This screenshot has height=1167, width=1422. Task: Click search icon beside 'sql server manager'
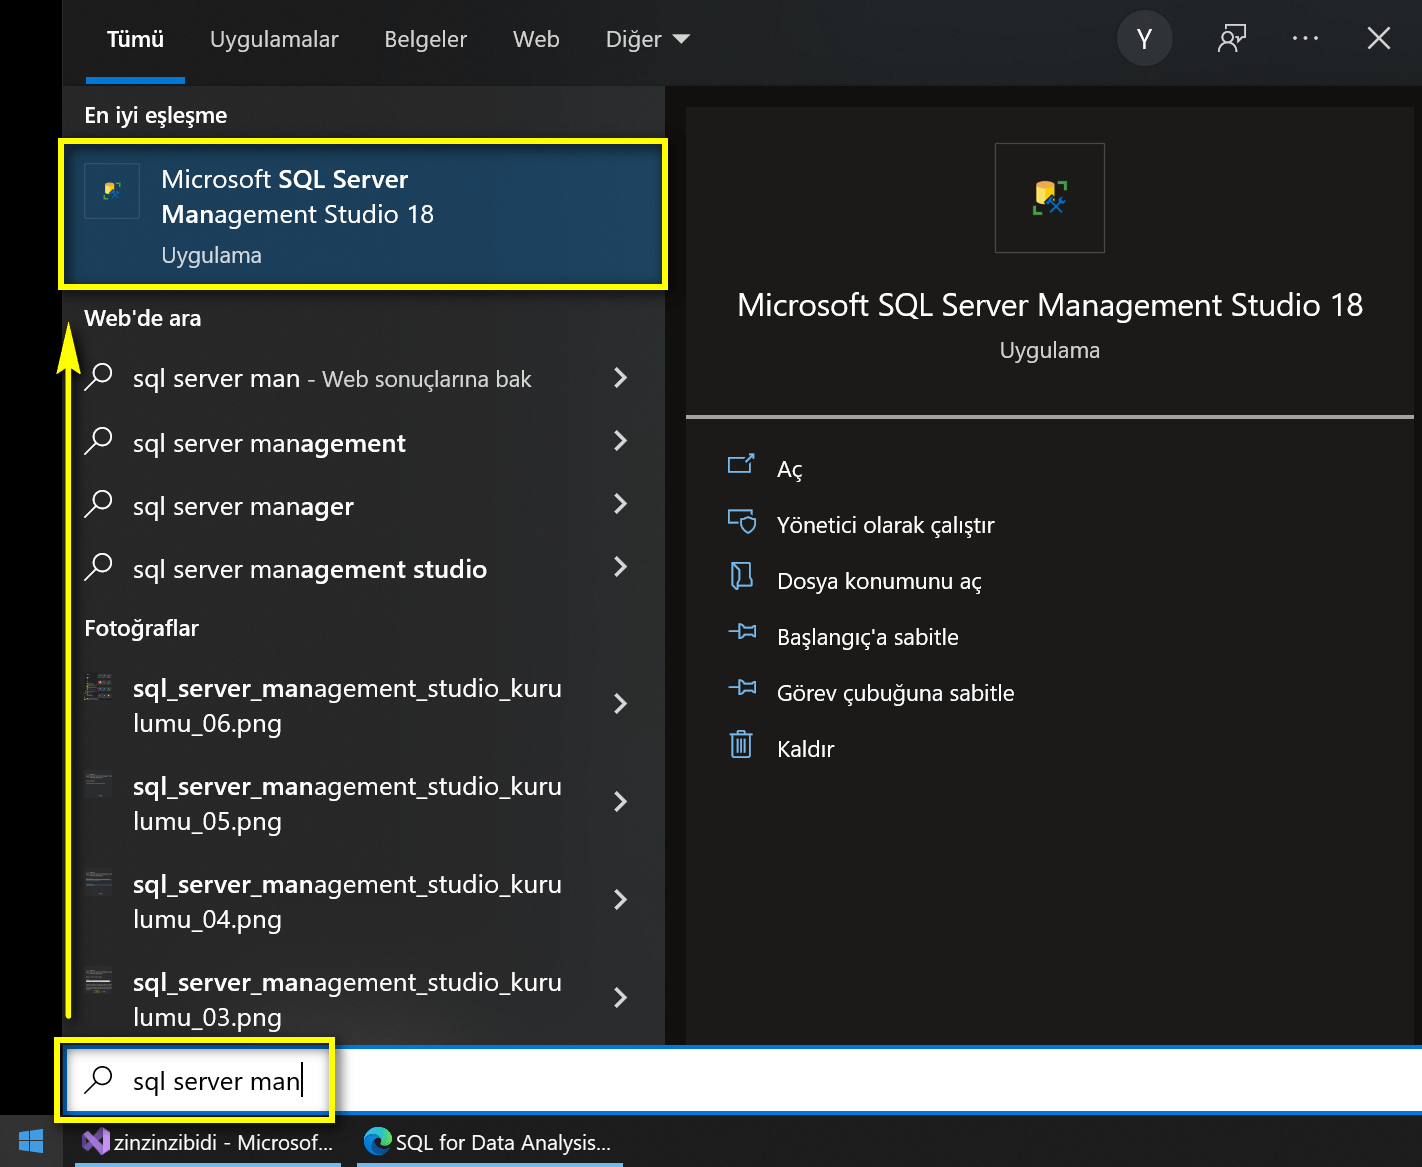pos(98,504)
